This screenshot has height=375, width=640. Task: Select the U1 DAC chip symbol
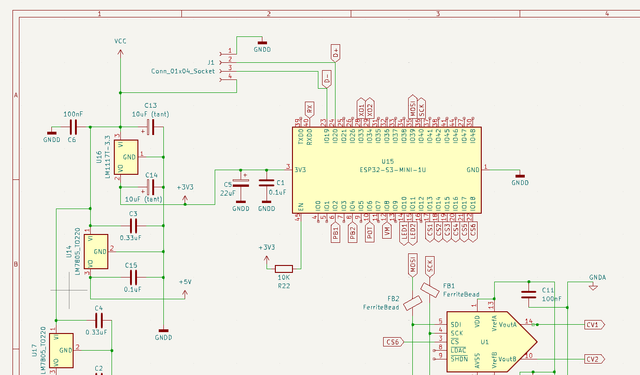tap(491, 342)
